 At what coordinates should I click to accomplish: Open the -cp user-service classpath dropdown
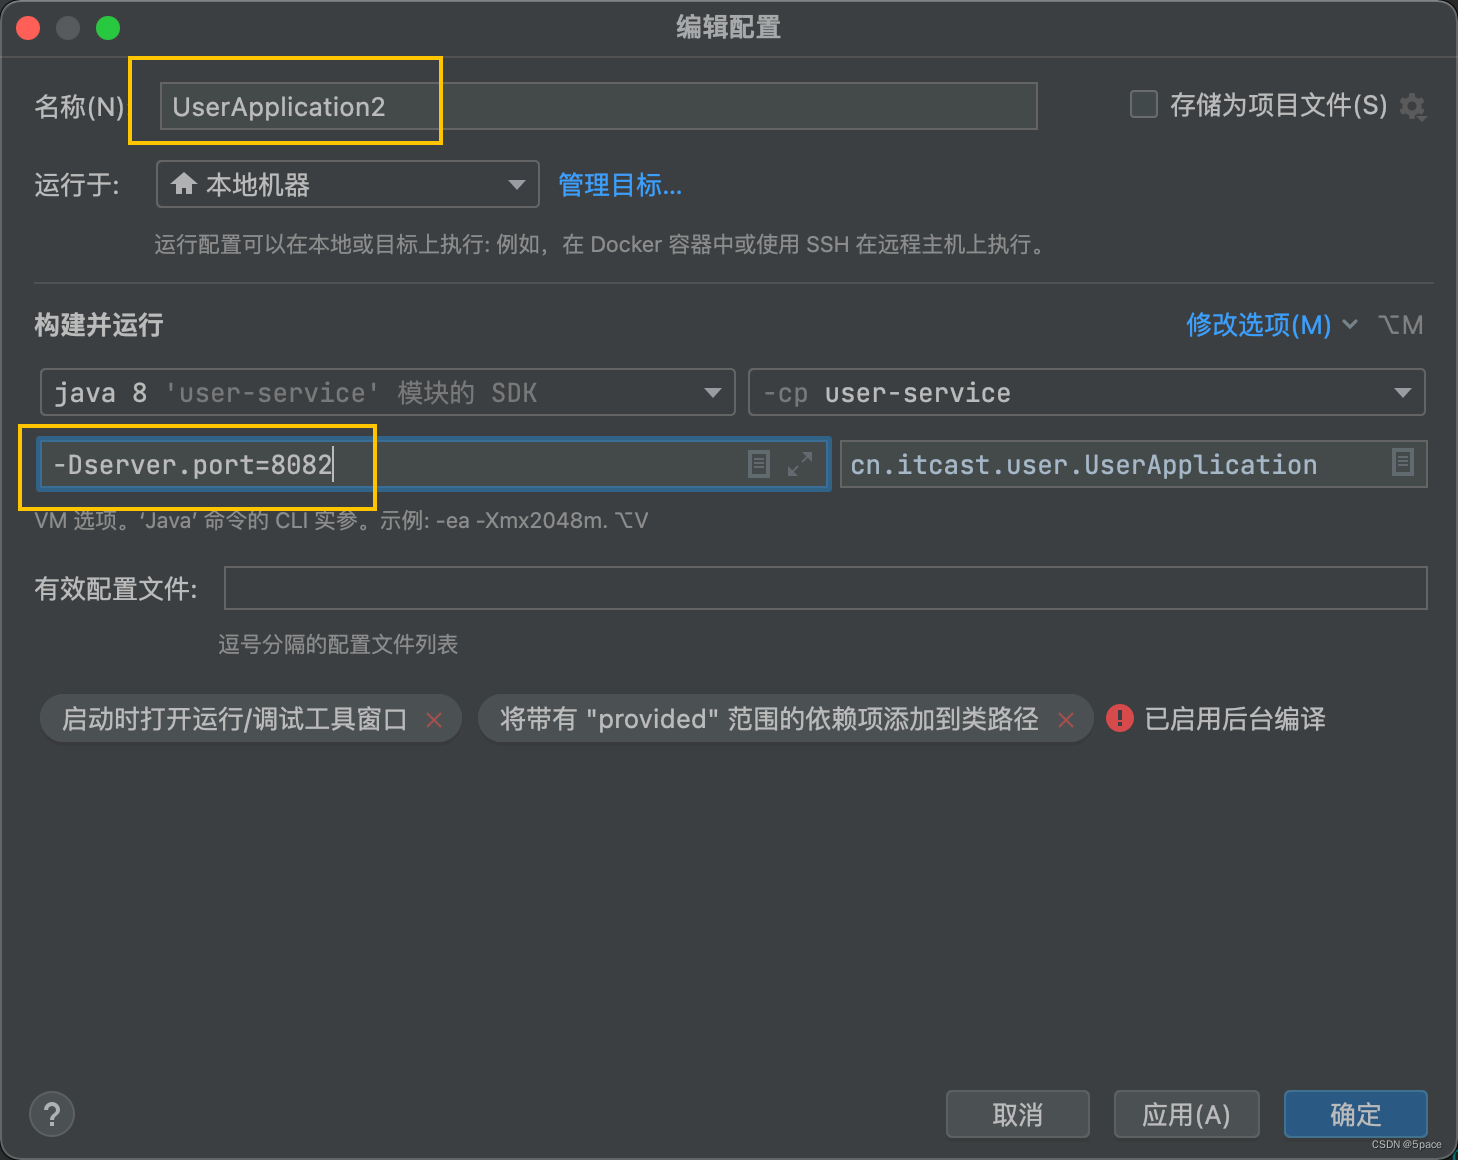[1087, 392]
